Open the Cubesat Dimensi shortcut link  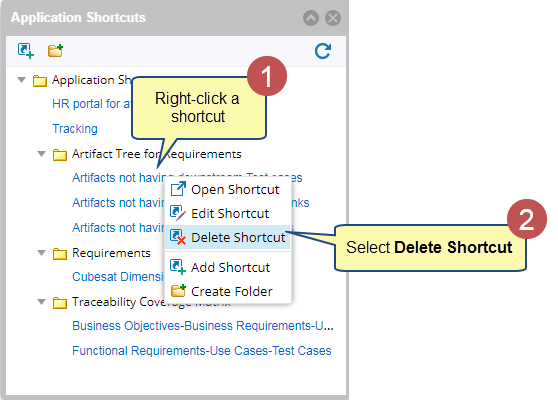click(x=118, y=277)
